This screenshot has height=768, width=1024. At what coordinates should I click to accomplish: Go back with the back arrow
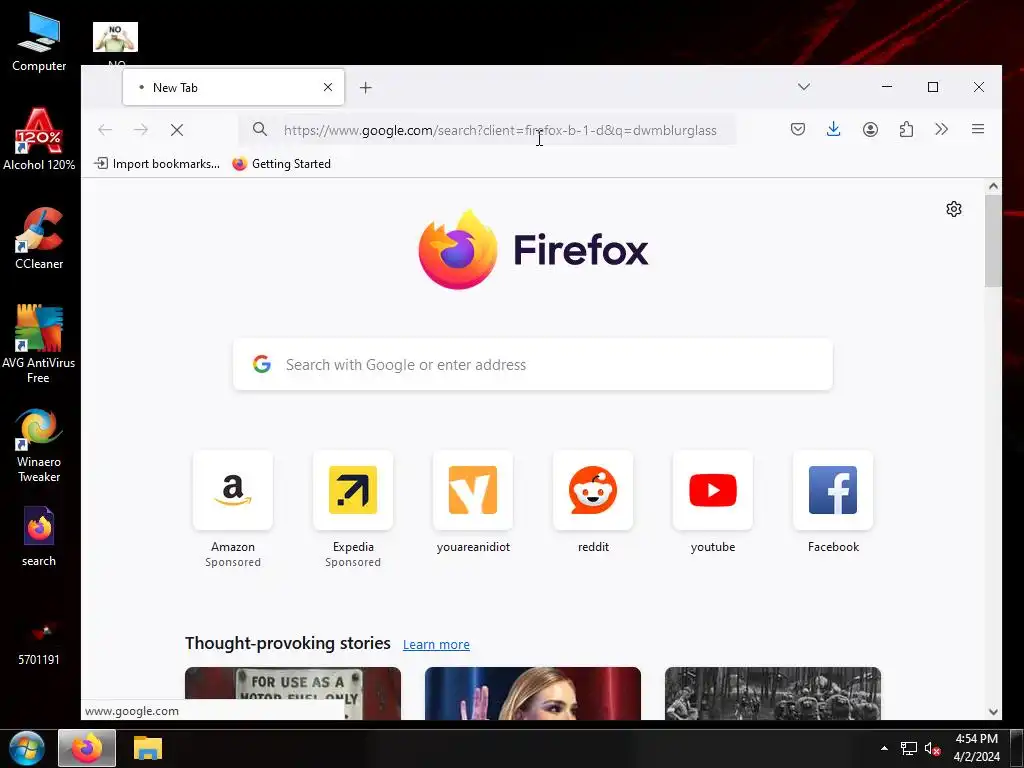pos(105,130)
